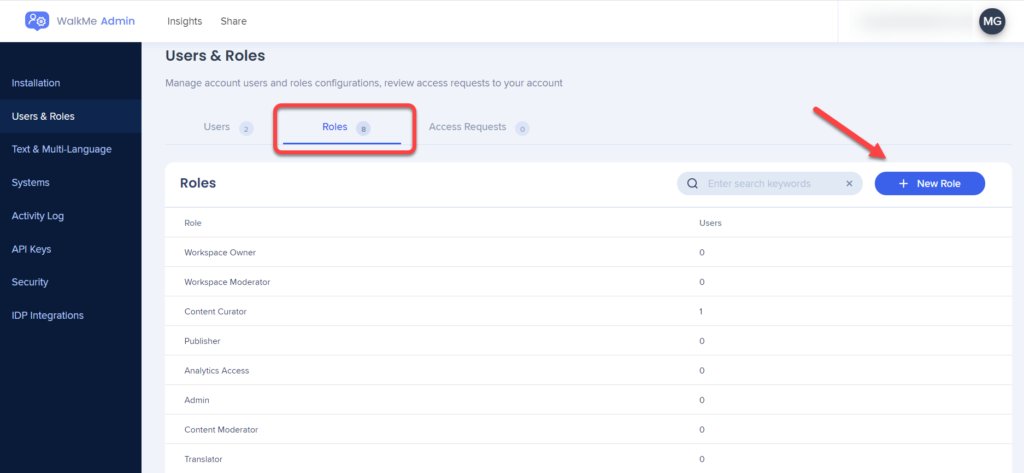Screen dimensions: 1024x473
Task: Select the Content Moderator role row
Action: (x=588, y=429)
